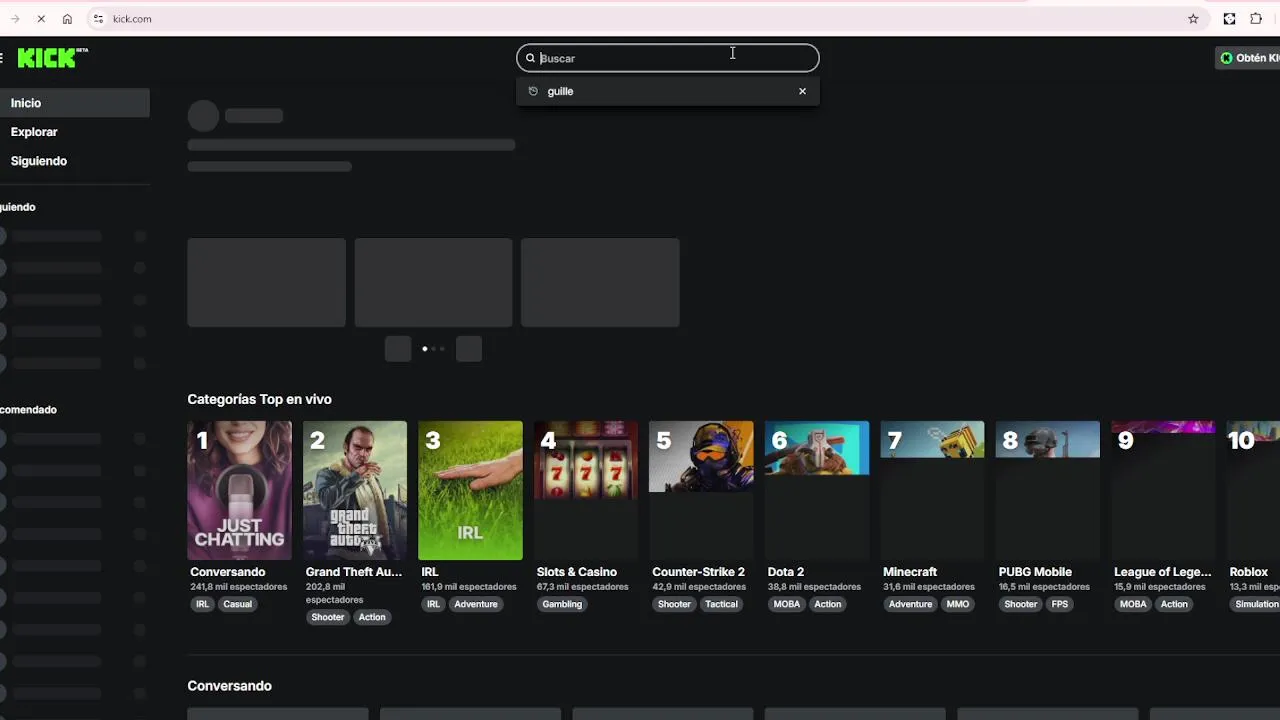
Task: Go forward in browser history
Action: [15, 19]
